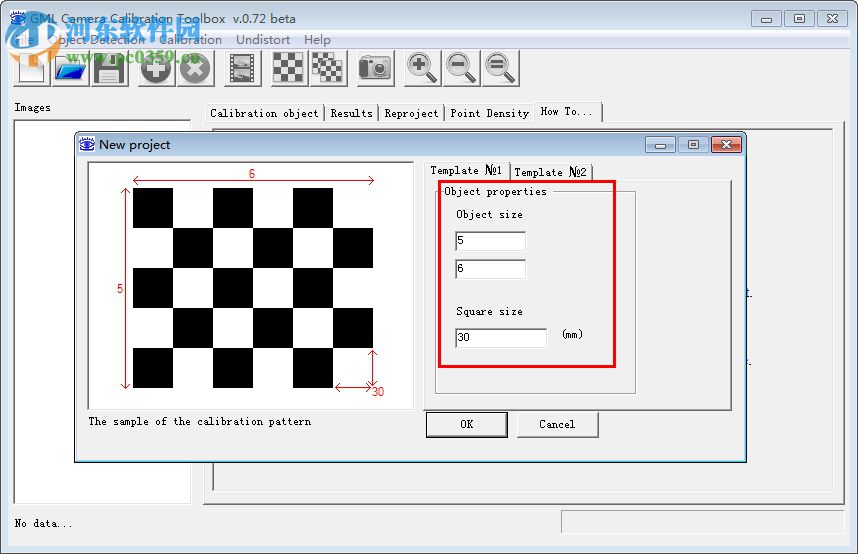
Task: Click "The sample of the calibration pattern" text
Action: pos(200,422)
